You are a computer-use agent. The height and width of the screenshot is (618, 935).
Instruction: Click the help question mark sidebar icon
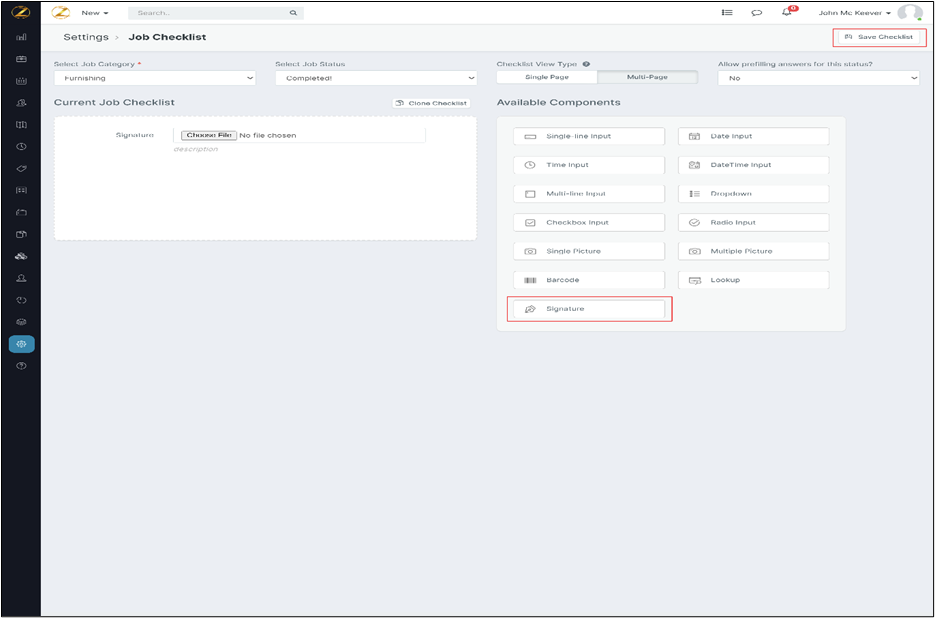21,366
